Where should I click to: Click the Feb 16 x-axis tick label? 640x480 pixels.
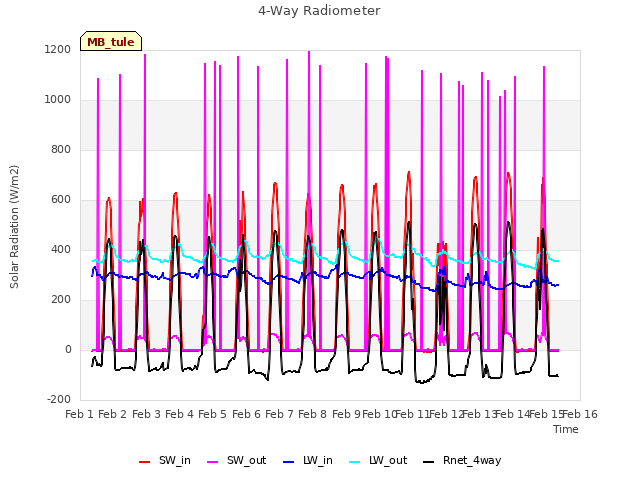(x=580, y=414)
